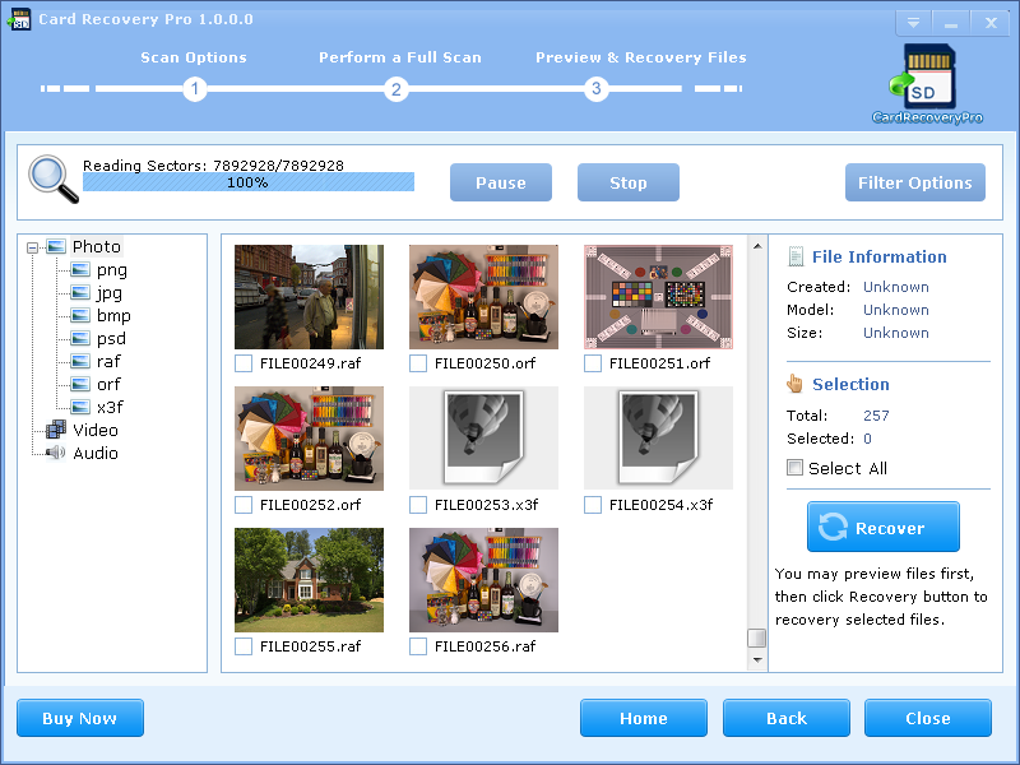Click the magnifying glass scan icon

click(x=53, y=179)
